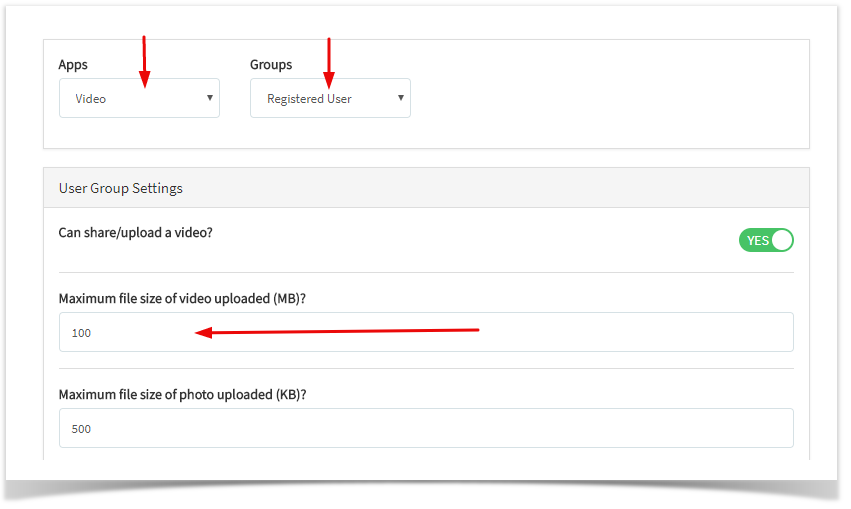Click Maximum file size of video uploaded label
Viewport: 851px width, 509px height.
point(182,299)
